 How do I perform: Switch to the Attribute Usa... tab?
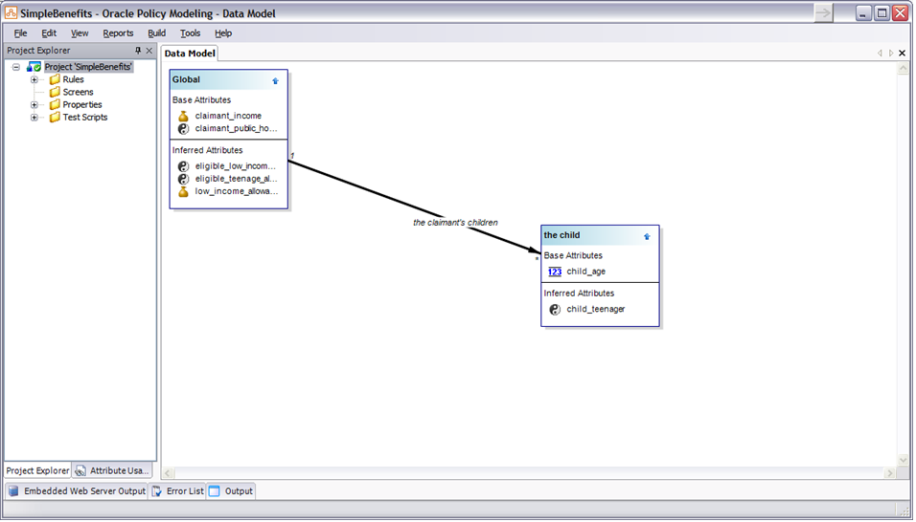[112, 471]
